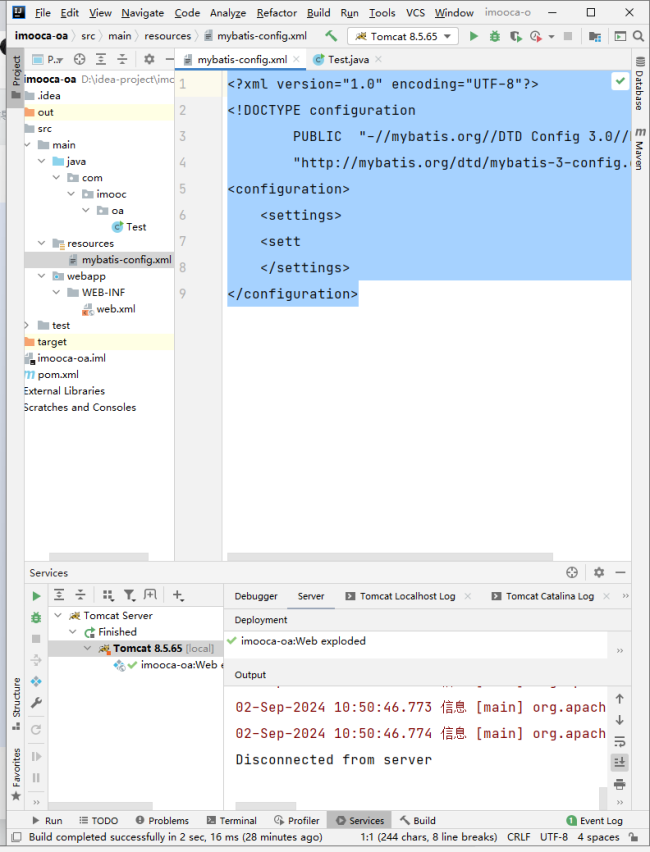
Task: Toggle read-only lock in status bar
Action: tap(633, 837)
